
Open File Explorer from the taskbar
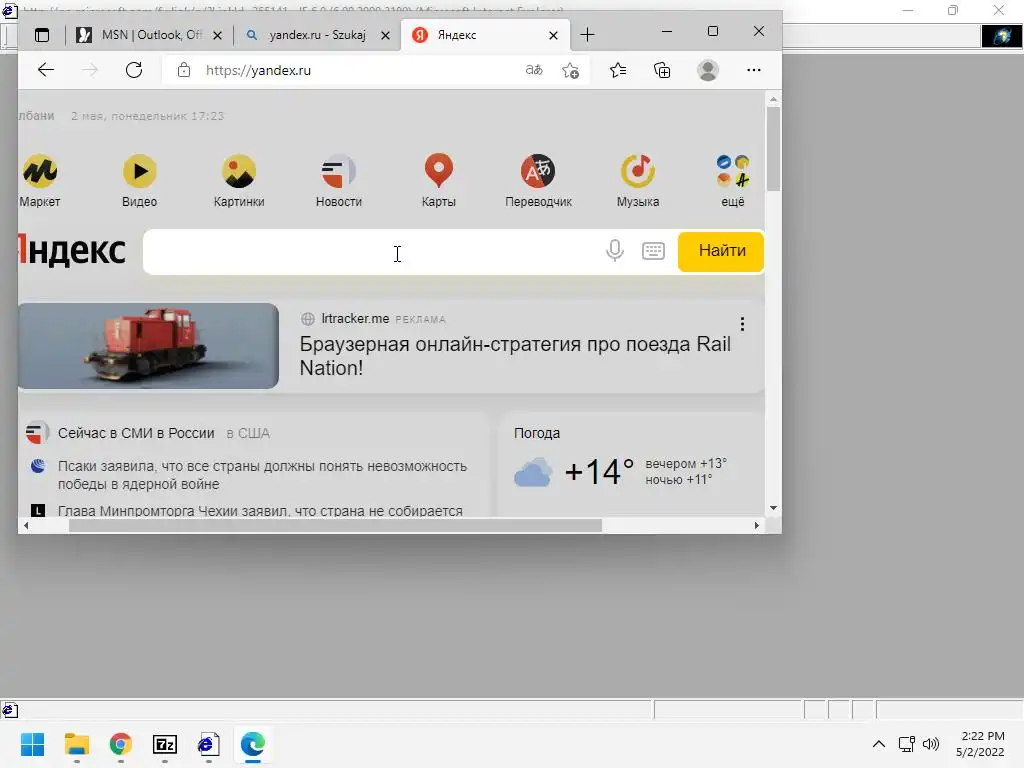coord(76,744)
